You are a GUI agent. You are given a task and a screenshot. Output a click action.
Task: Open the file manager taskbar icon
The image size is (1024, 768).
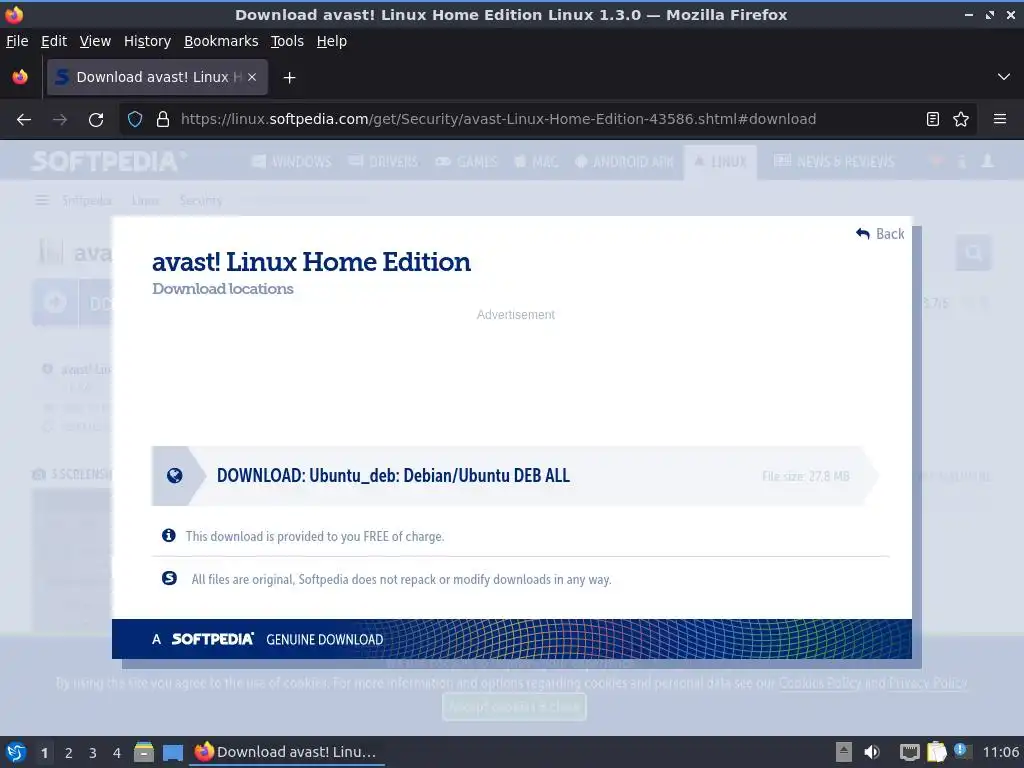[x=144, y=752]
